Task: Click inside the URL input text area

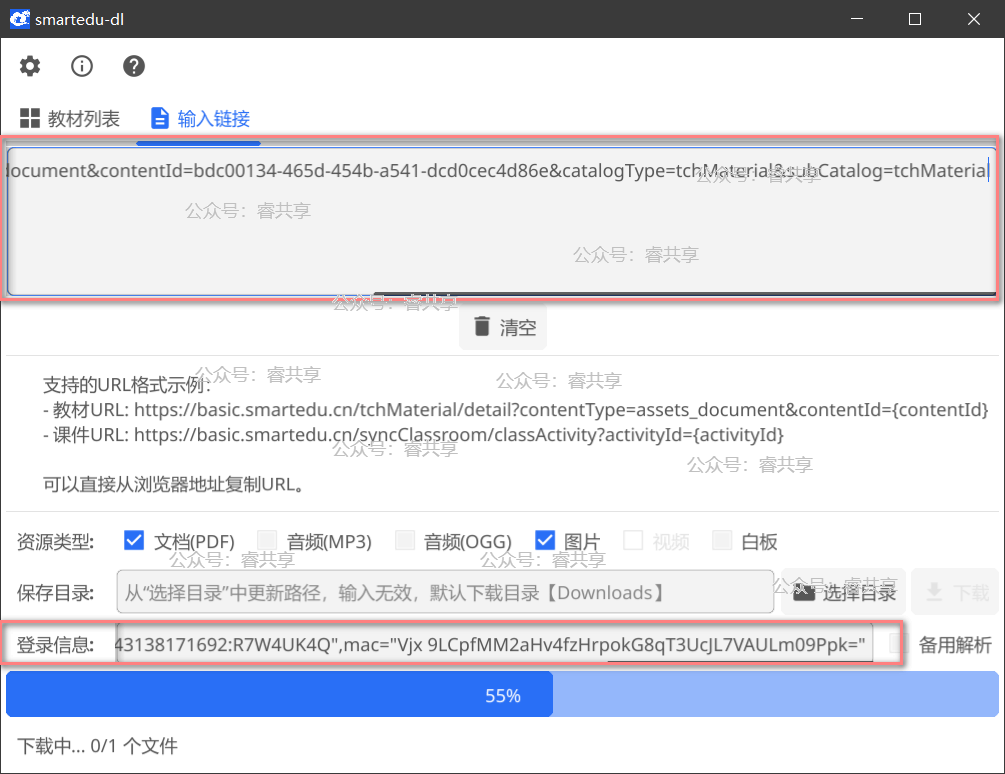Action: [501, 221]
